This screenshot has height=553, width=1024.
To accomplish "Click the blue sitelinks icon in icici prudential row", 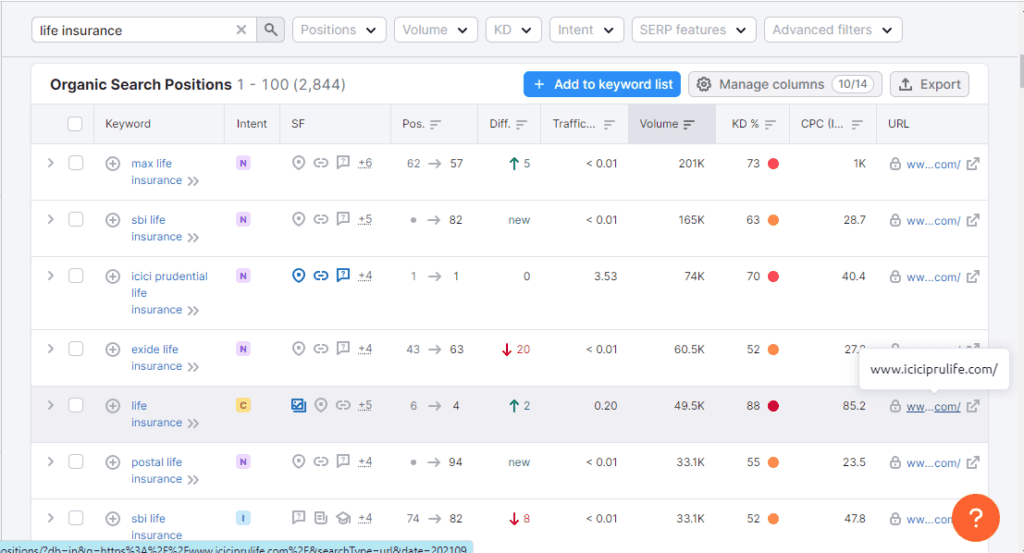I will 321,276.
